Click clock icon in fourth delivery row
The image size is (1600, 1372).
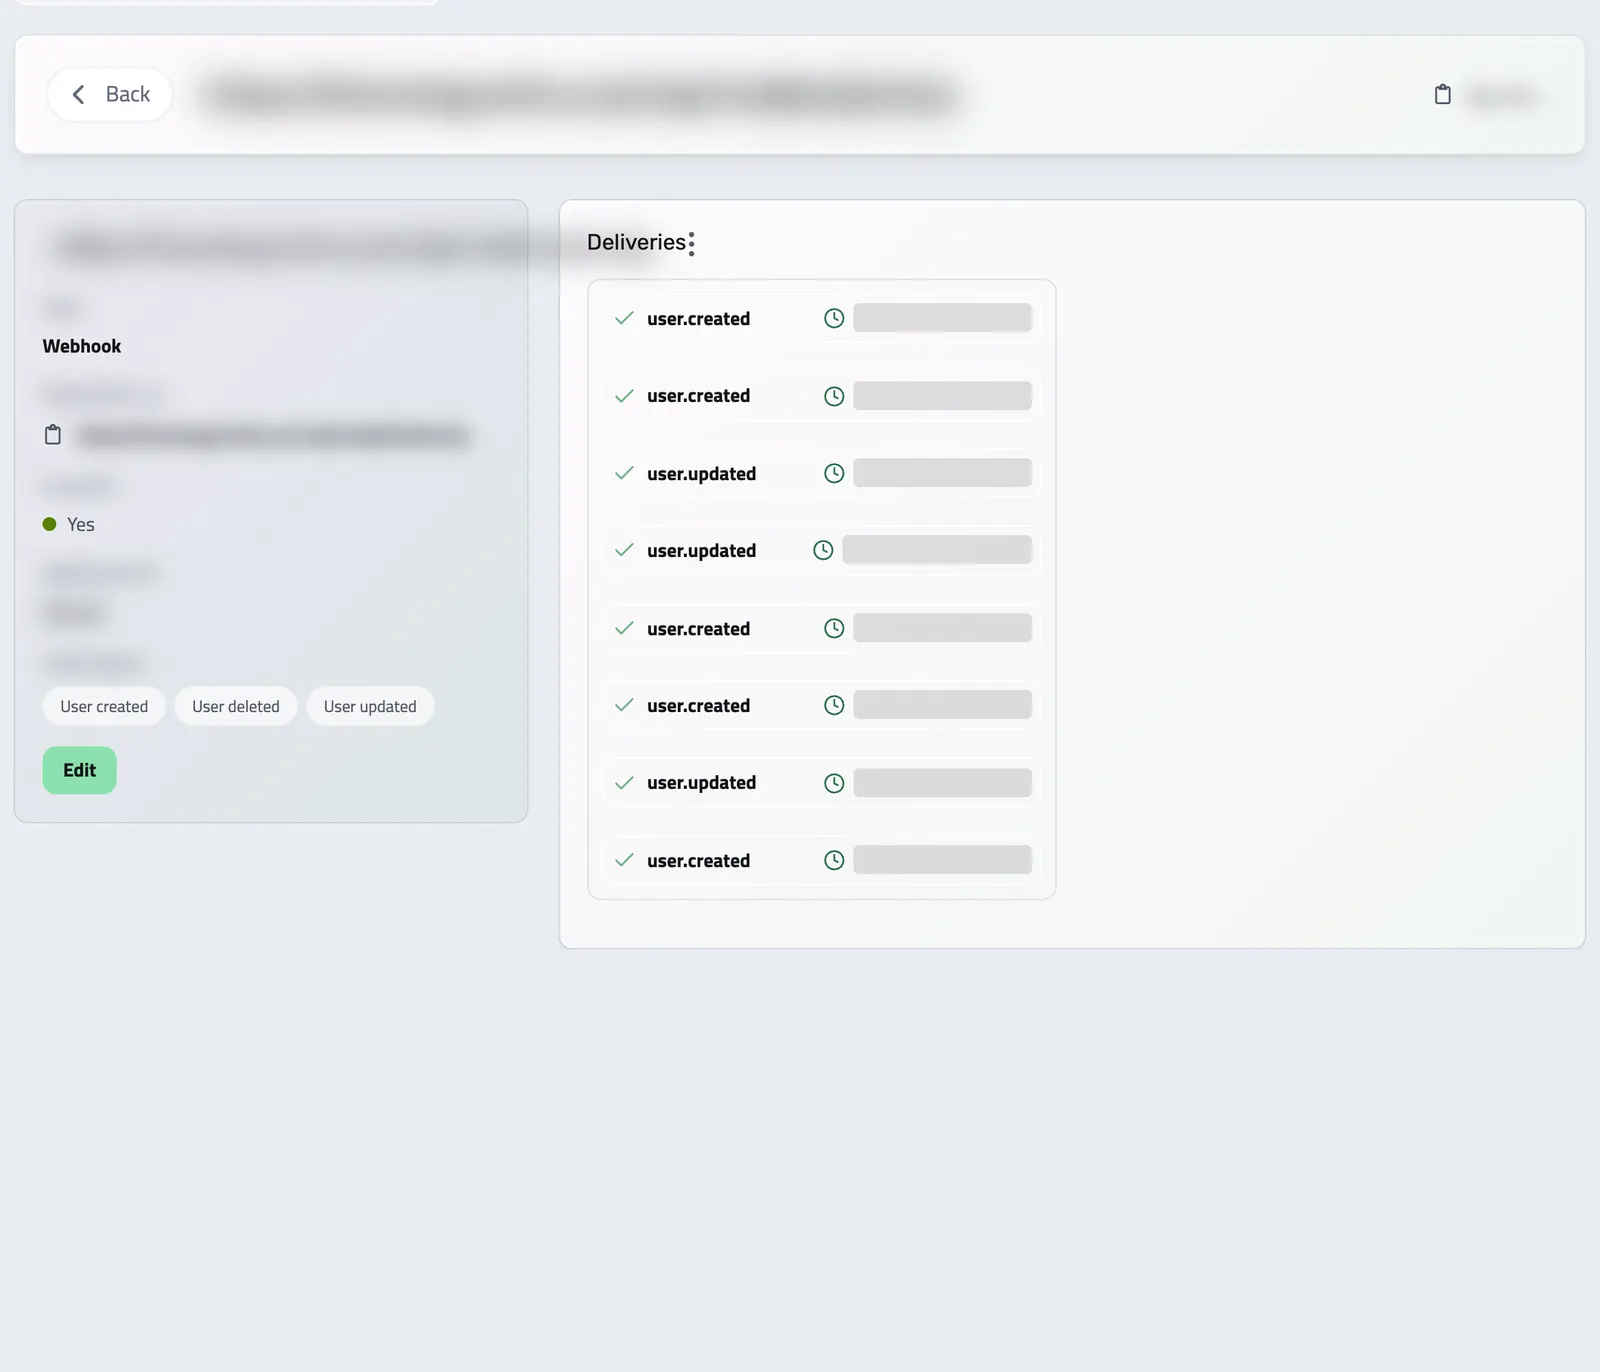[x=823, y=550]
